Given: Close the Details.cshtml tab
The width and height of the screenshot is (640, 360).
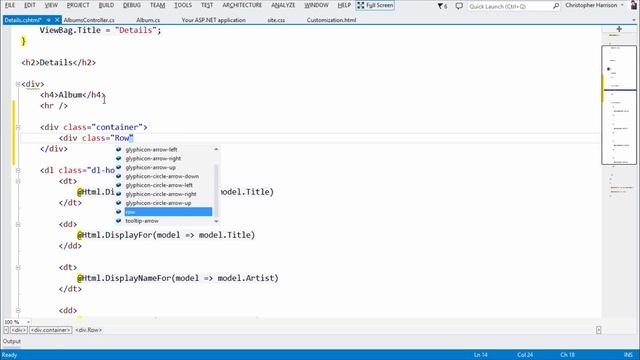Looking at the screenshot, I should (x=57, y=20).
